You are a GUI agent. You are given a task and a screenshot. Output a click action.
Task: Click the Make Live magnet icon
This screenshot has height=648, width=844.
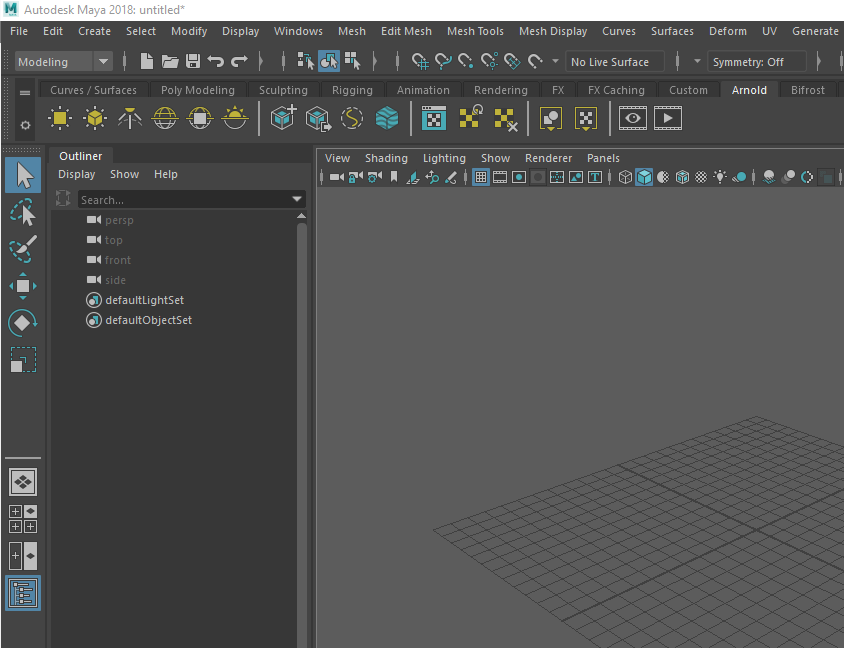535,61
